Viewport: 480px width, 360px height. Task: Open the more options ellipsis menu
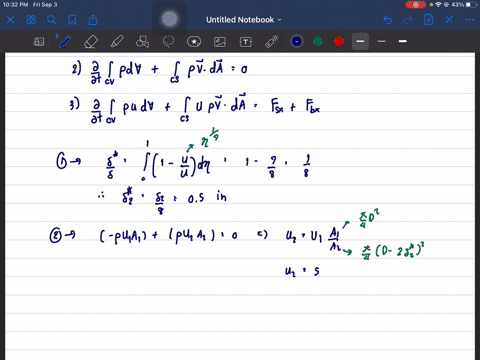click(x=470, y=20)
